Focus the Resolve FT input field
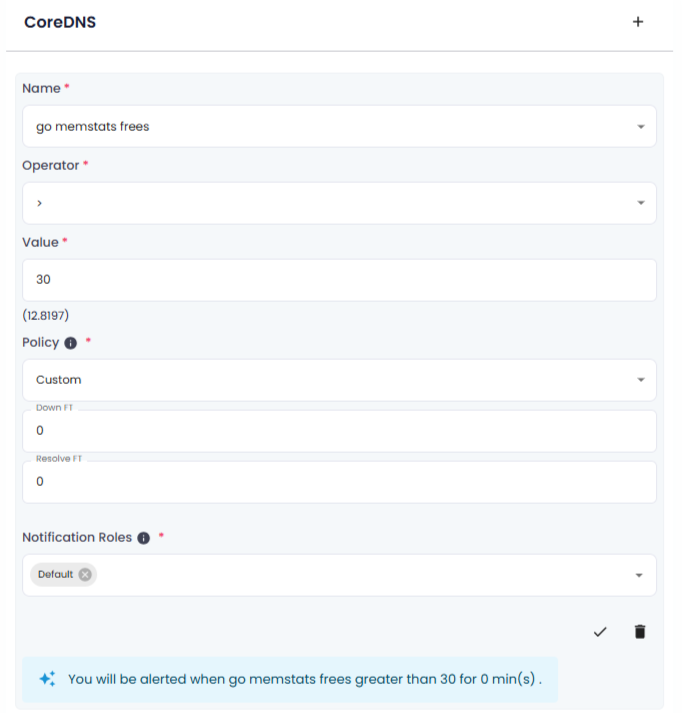Image resolution: width=682 pixels, height=713 pixels. pos(339,482)
